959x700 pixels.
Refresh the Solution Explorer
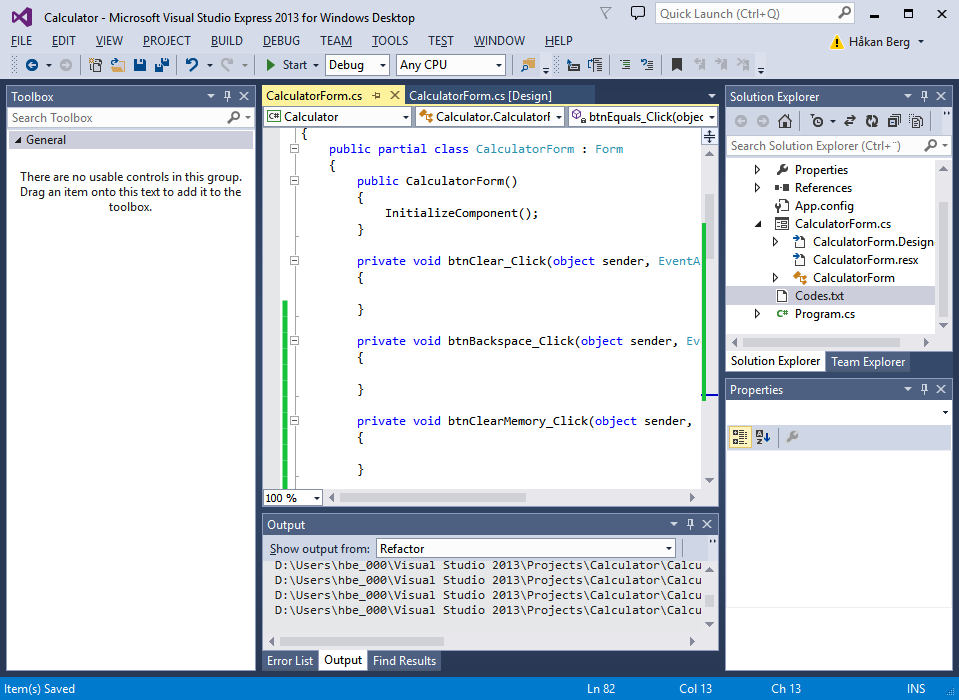point(872,121)
